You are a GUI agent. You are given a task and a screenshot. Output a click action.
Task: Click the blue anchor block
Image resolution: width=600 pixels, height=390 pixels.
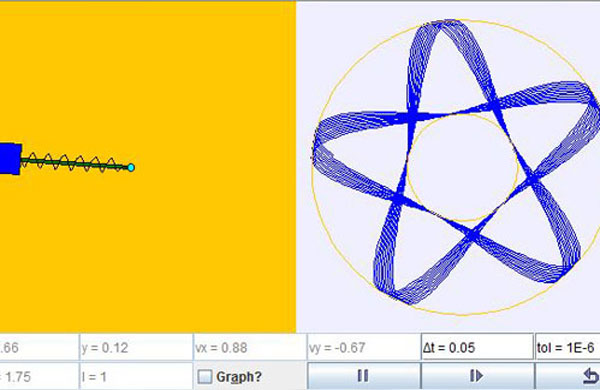click(x=10, y=159)
